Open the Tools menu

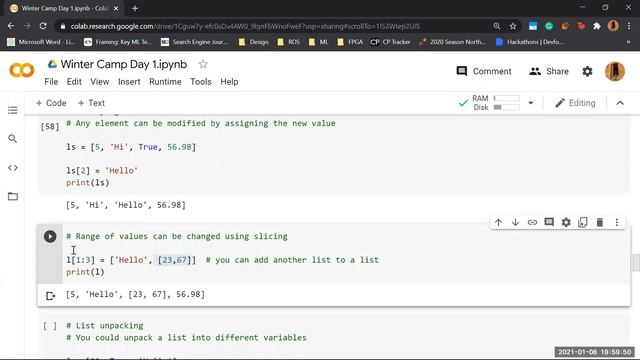click(x=201, y=82)
